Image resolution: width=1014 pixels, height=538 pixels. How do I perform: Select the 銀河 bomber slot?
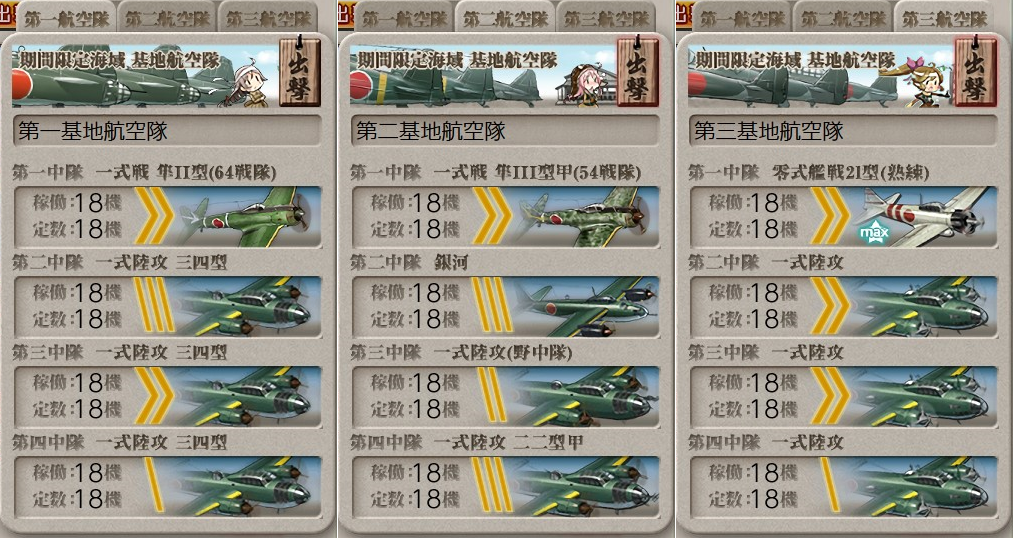click(x=506, y=306)
